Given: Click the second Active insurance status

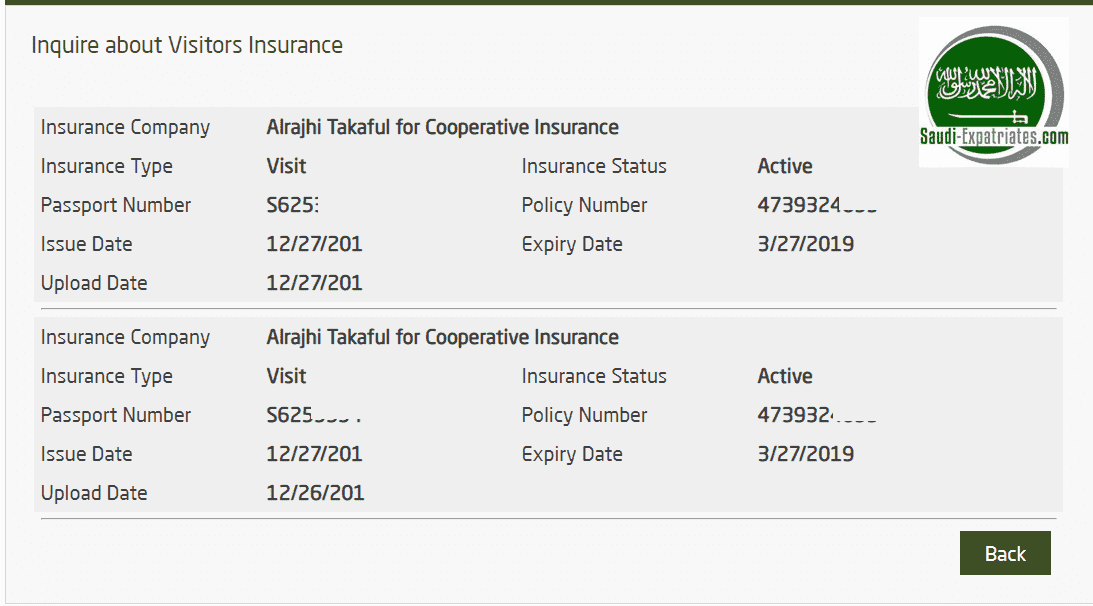Looking at the screenshot, I should point(784,376).
